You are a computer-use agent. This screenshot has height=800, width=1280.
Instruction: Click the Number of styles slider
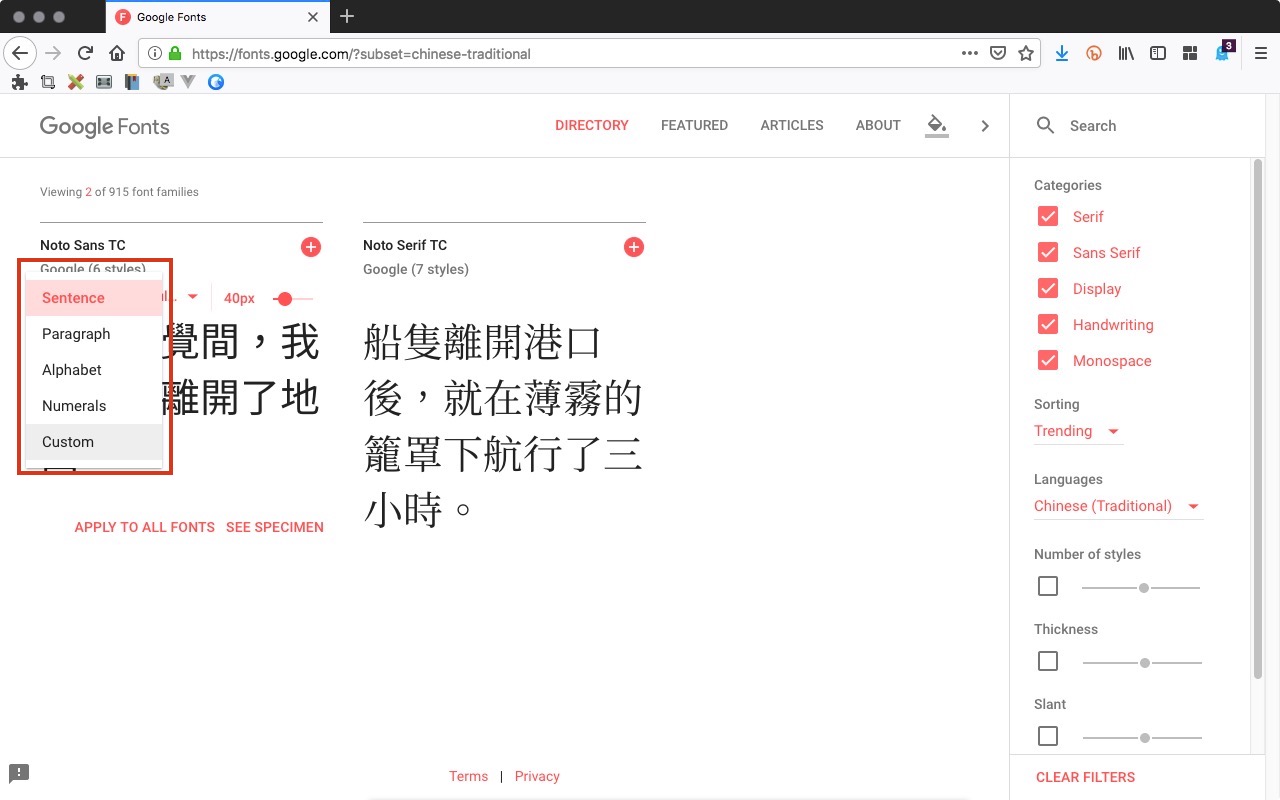[x=1141, y=588]
